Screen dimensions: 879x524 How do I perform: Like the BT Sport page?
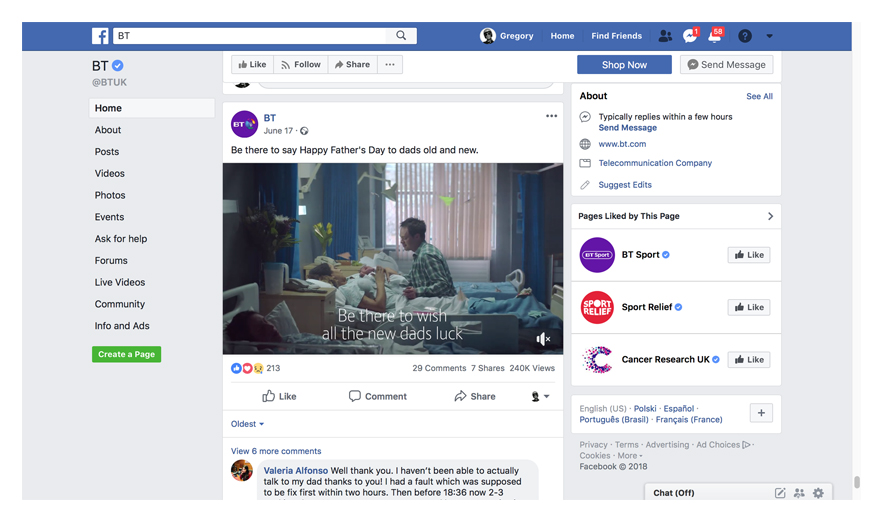[749, 255]
